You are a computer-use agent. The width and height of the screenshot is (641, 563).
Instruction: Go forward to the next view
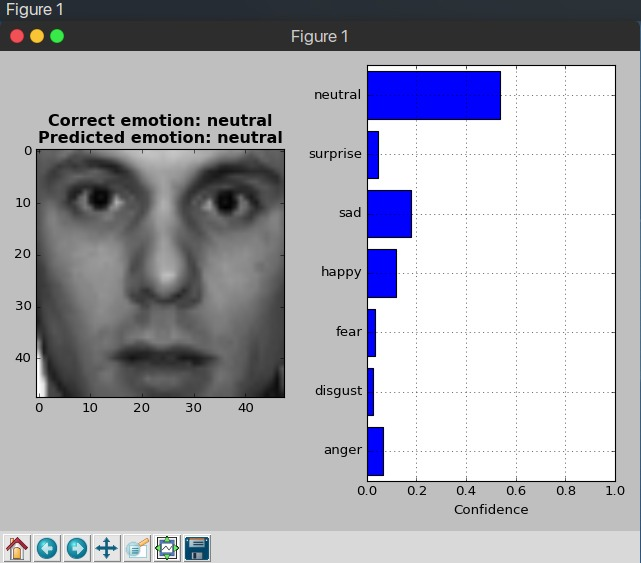77,548
